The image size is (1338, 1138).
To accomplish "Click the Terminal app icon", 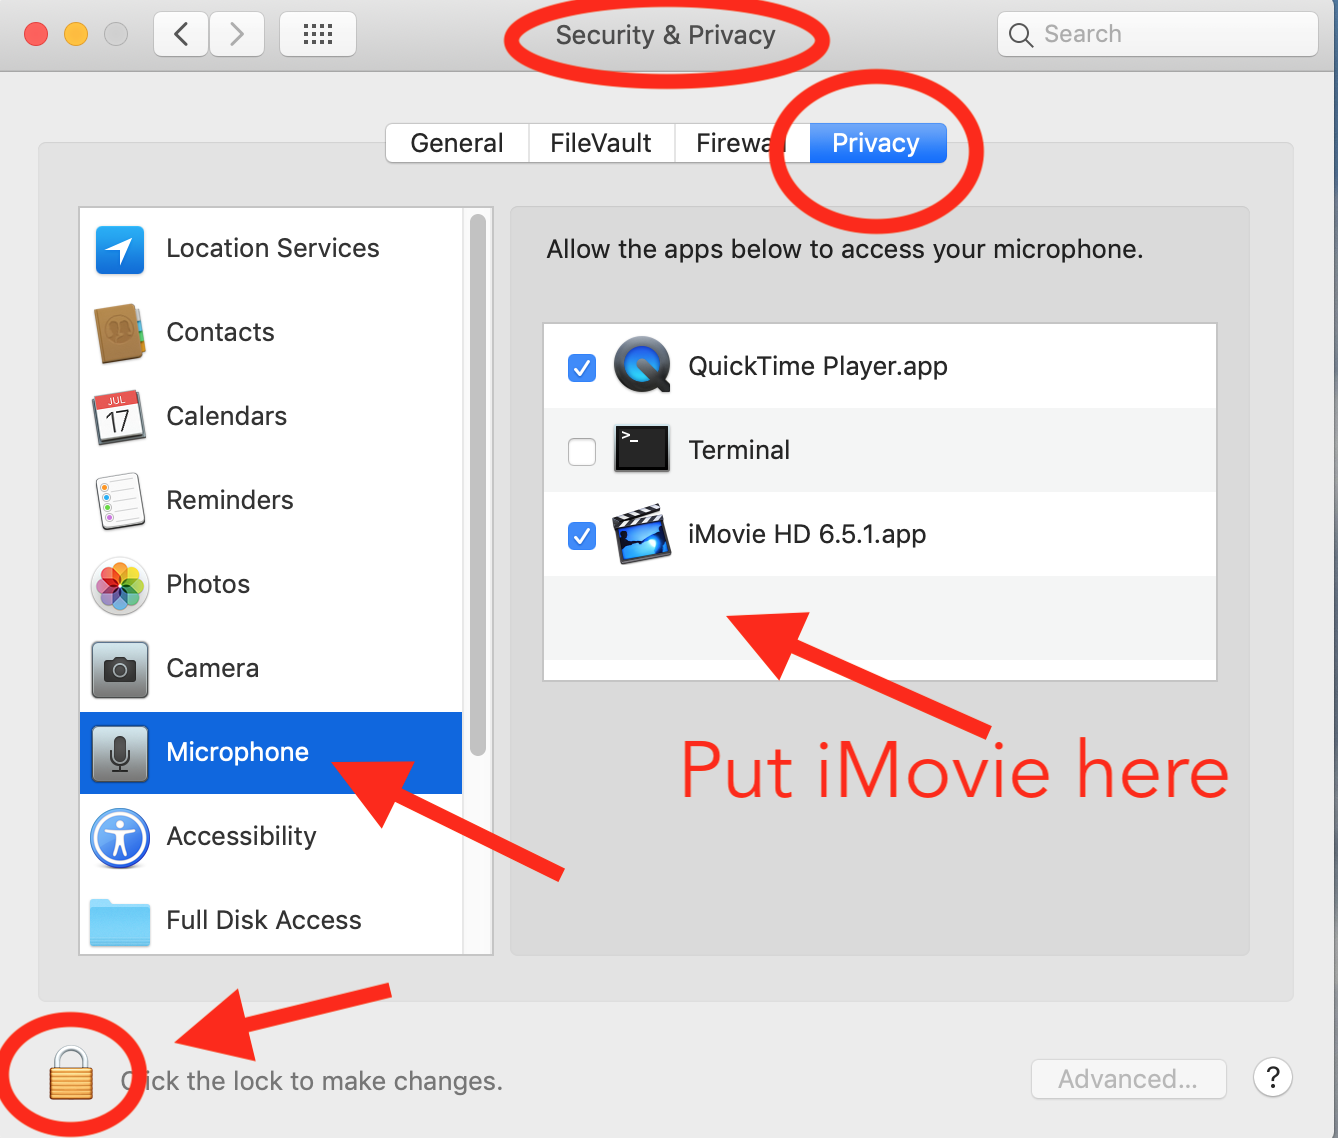I will tap(642, 449).
